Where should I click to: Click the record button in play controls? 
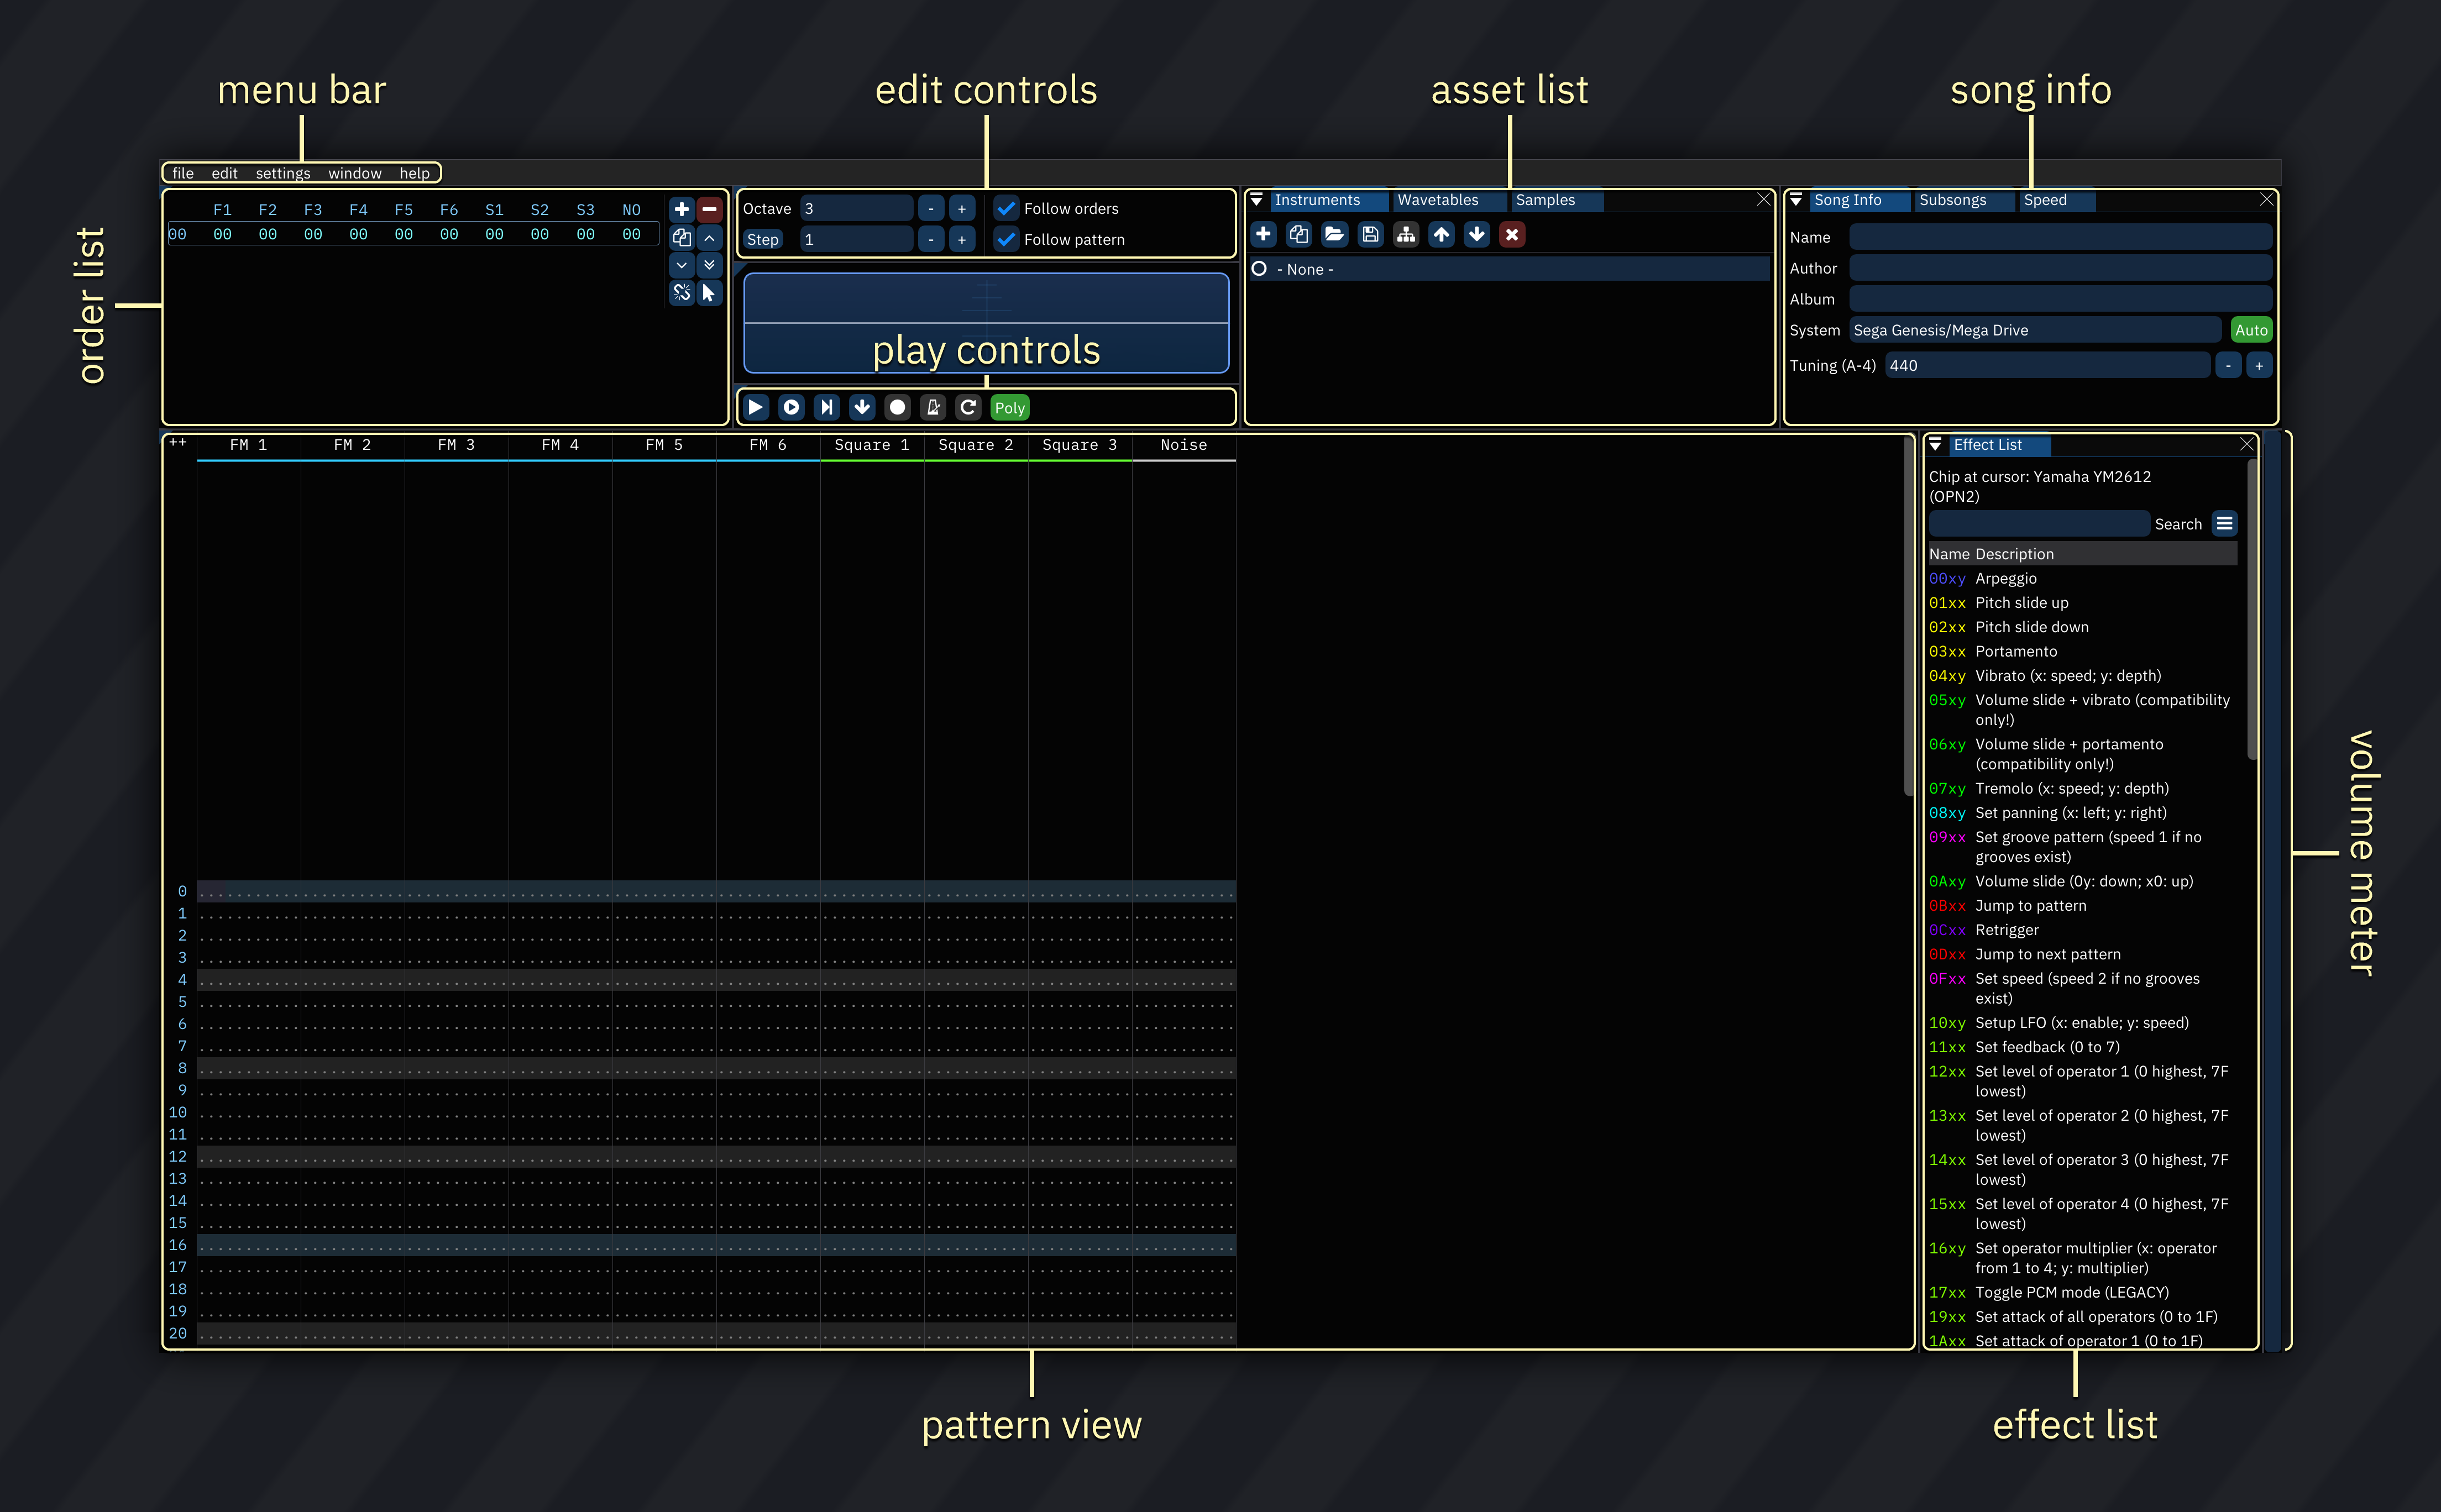898,407
